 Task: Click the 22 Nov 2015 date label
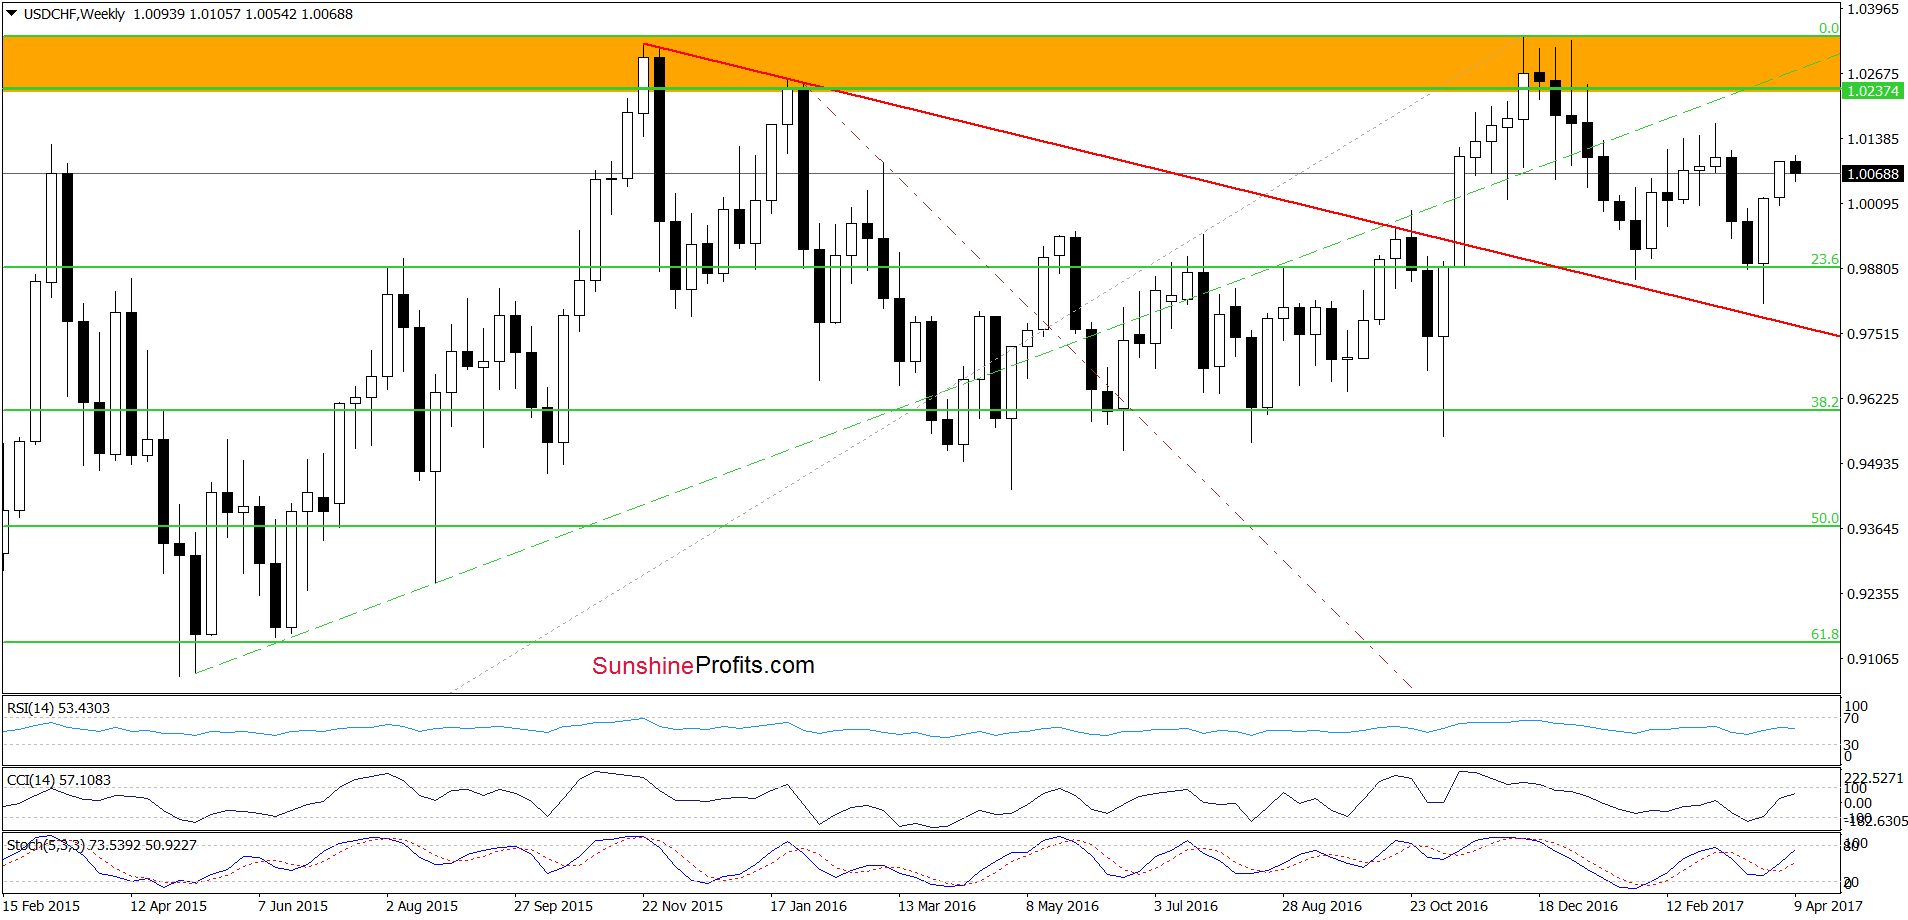[x=682, y=906]
